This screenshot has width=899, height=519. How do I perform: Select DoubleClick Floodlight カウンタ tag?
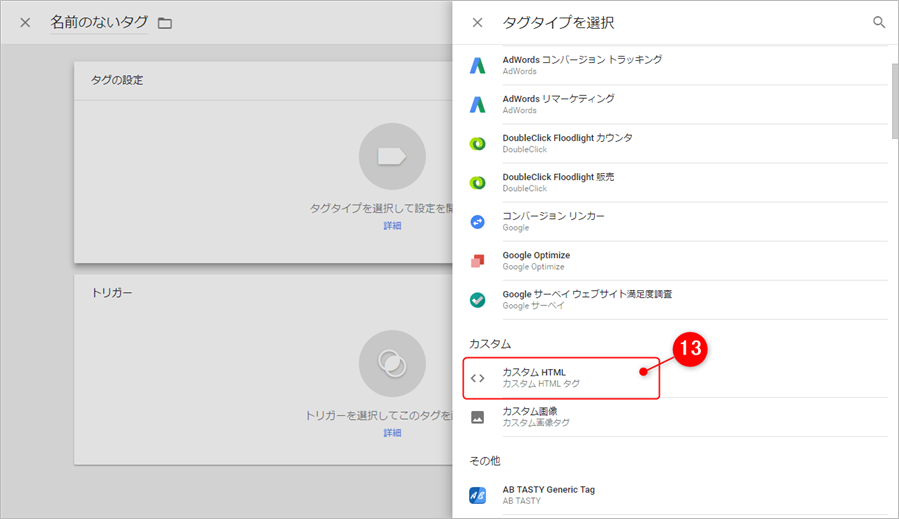point(678,143)
